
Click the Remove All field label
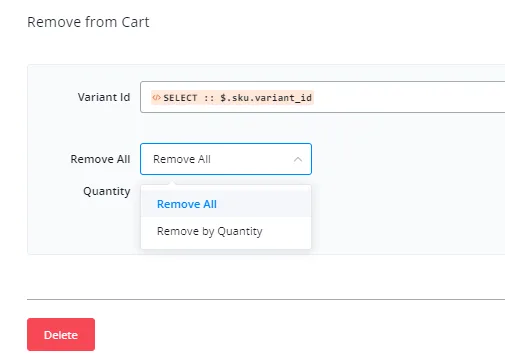point(100,159)
